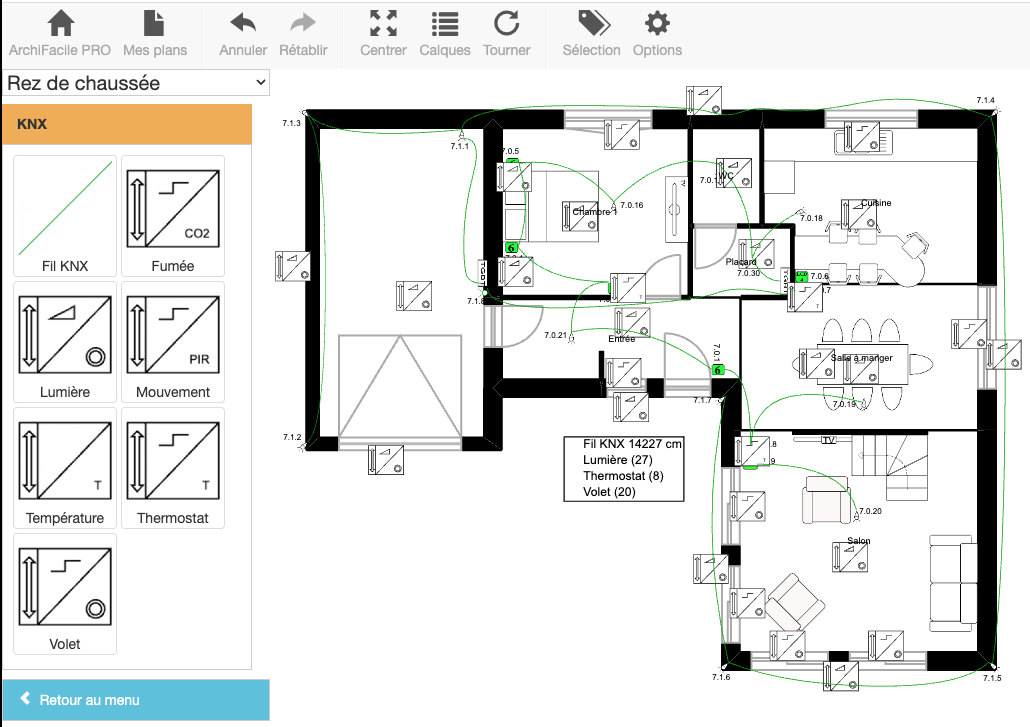This screenshot has width=1030, height=727.
Task: Select the Température sensor component
Action: [x=65, y=467]
